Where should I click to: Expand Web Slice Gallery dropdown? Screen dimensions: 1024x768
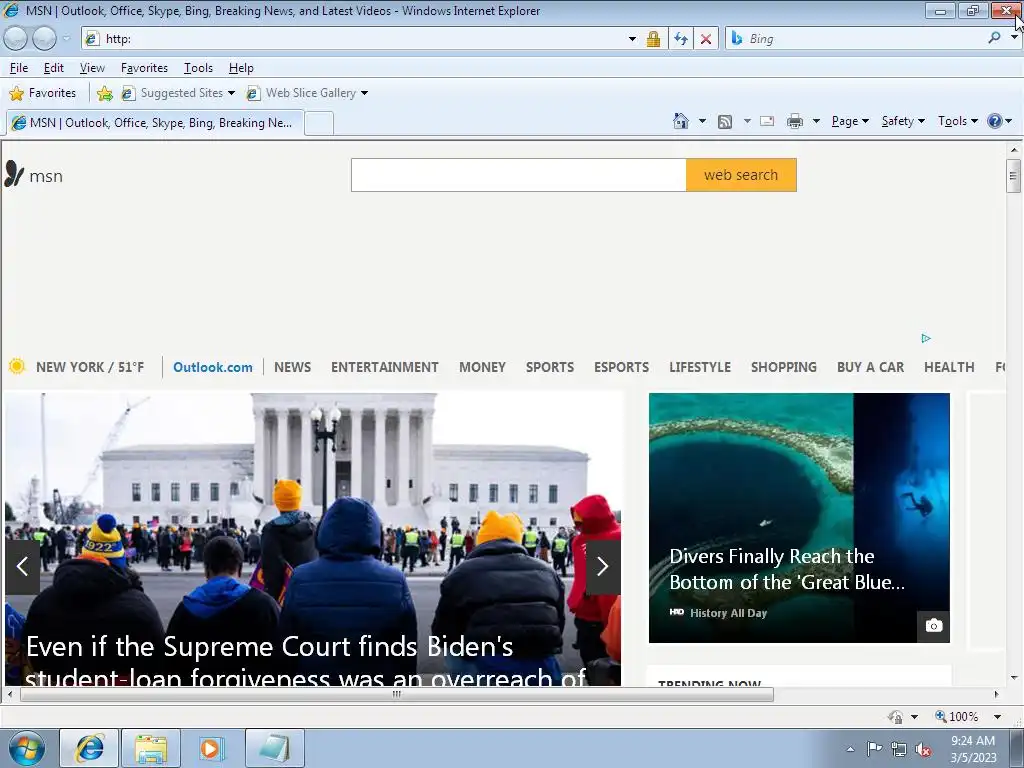[364, 93]
